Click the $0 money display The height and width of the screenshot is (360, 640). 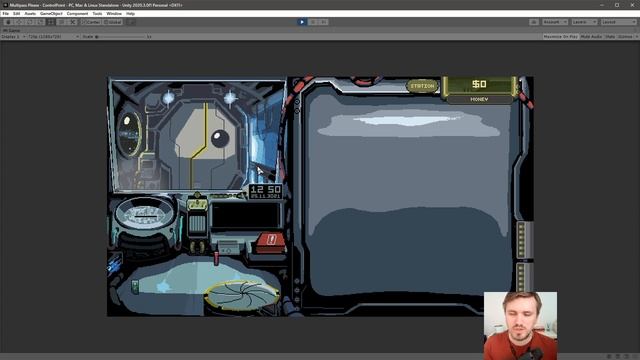tap(479, 84)
